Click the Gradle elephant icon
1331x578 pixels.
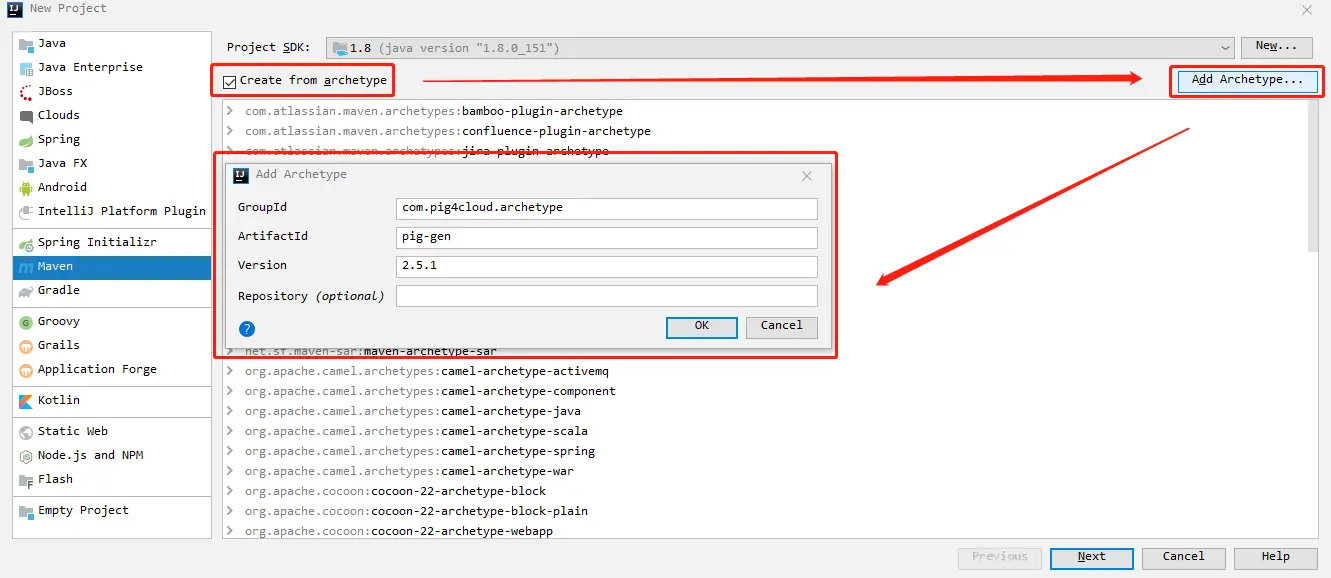coord(26,291)
